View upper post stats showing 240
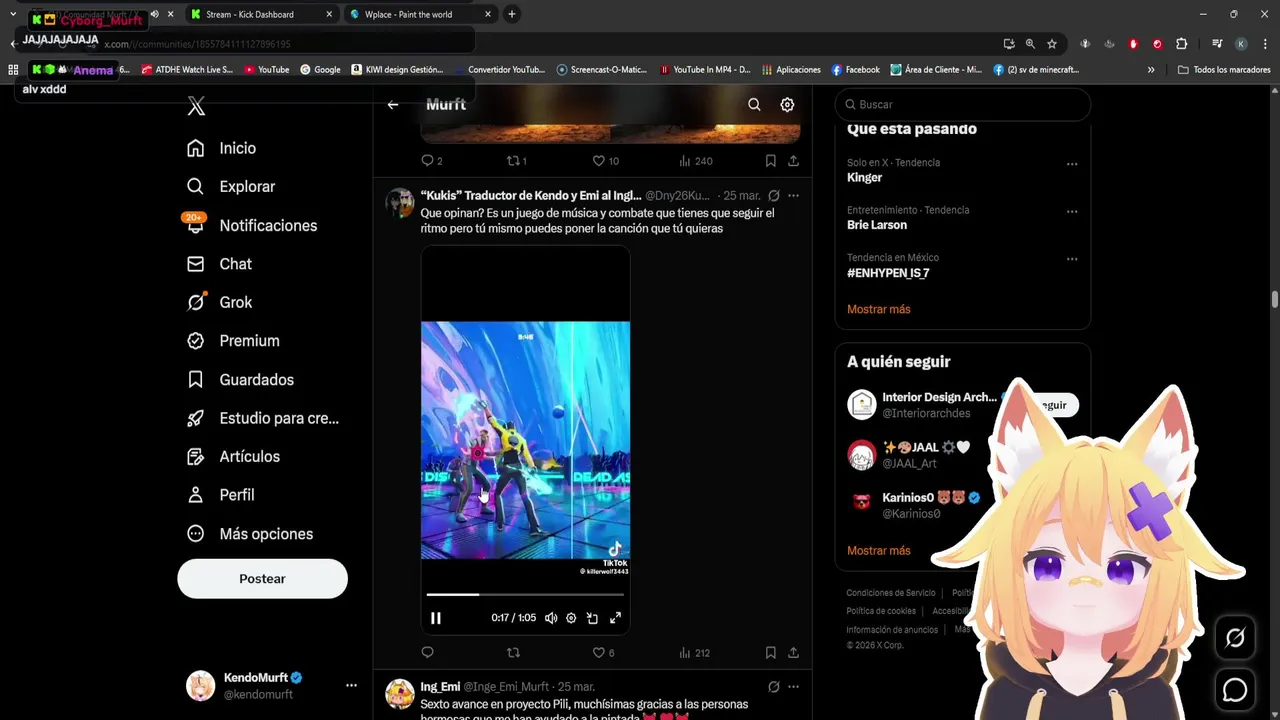Screen dimensions: 1280x720 click(695, 161)
